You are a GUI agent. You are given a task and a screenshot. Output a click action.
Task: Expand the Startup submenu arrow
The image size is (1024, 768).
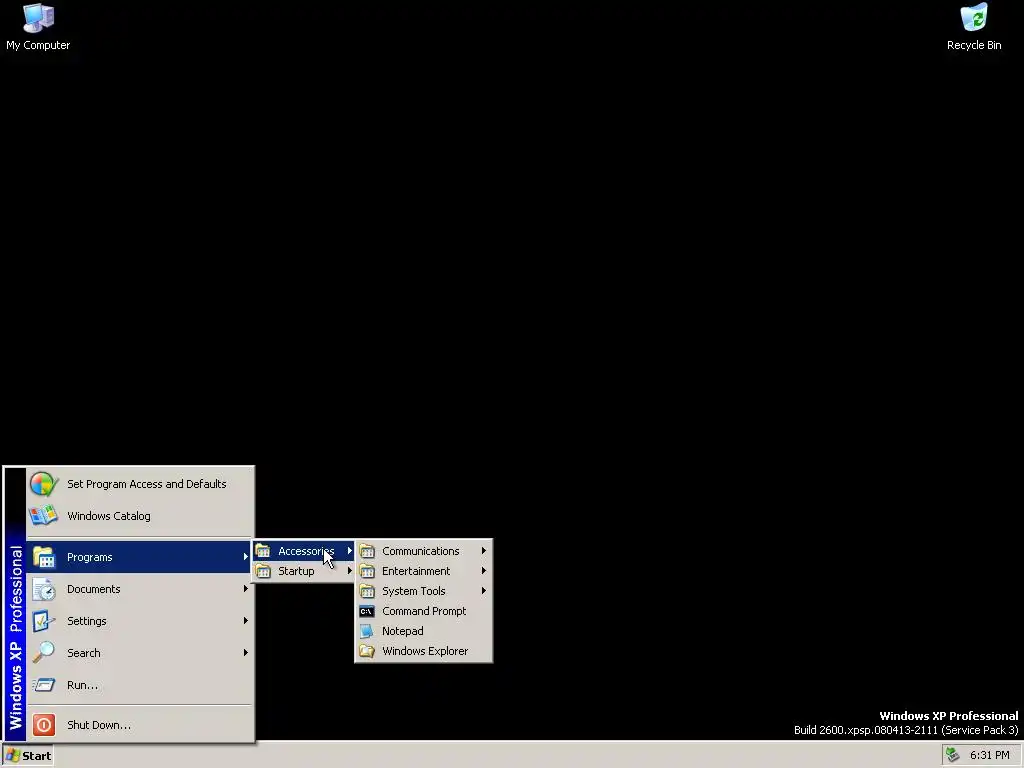349,571
